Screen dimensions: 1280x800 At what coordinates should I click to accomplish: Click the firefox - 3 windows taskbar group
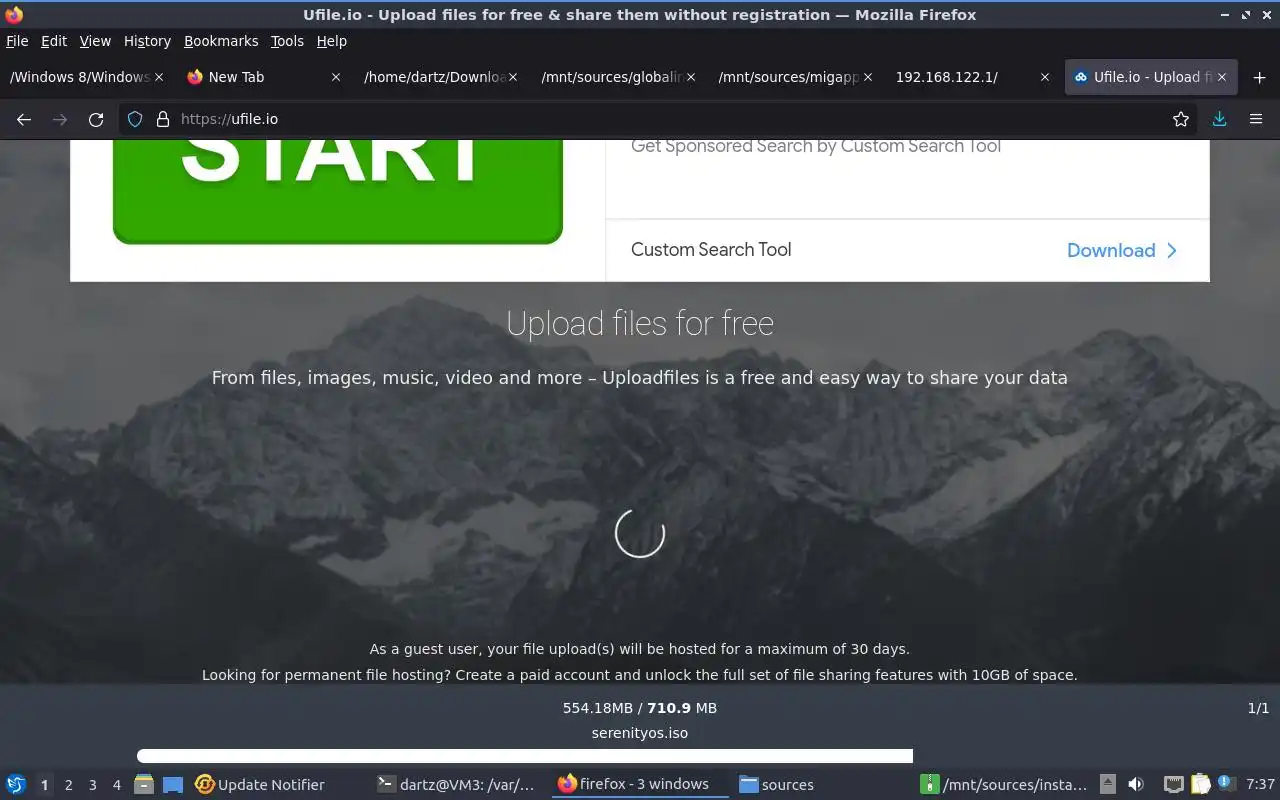coord(640,784)
